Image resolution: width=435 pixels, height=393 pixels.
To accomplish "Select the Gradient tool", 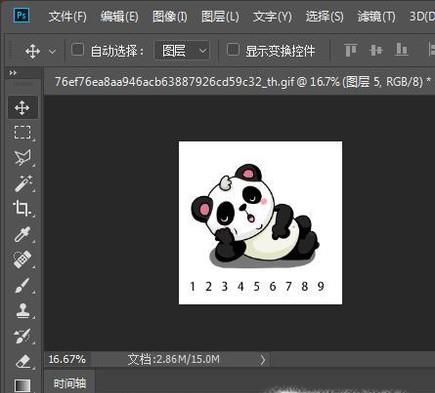I will coord(23,386).
